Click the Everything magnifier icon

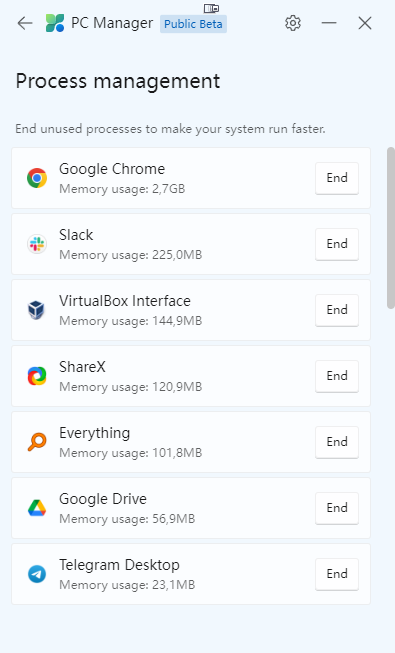pos(37,442)
